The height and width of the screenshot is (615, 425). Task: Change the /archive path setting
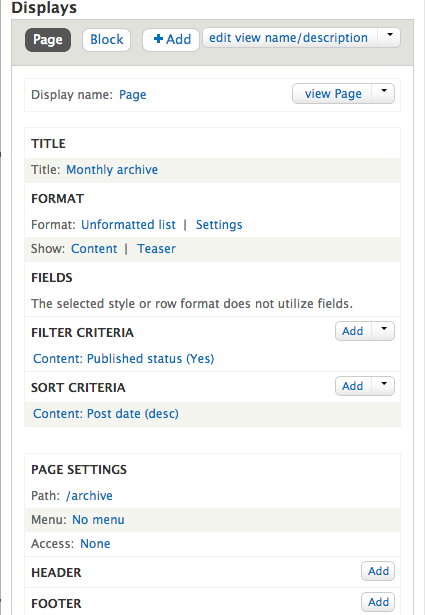coord(89,496)
